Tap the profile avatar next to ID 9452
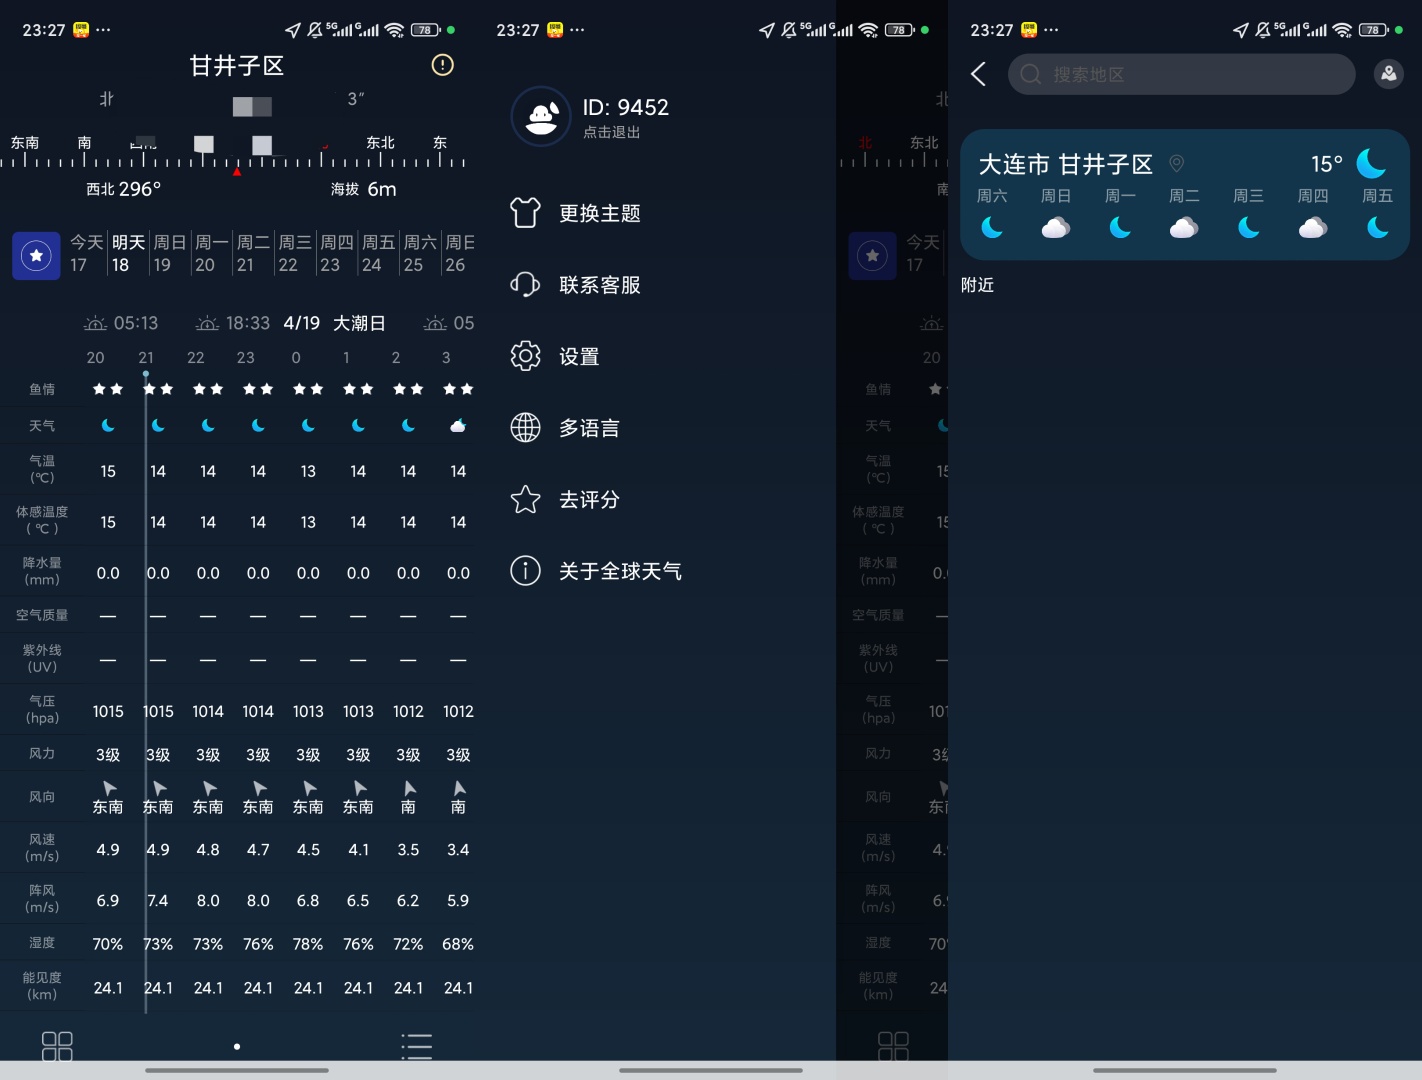The width and height of the screenshot is (1422, 1080). tap(541, 117)
